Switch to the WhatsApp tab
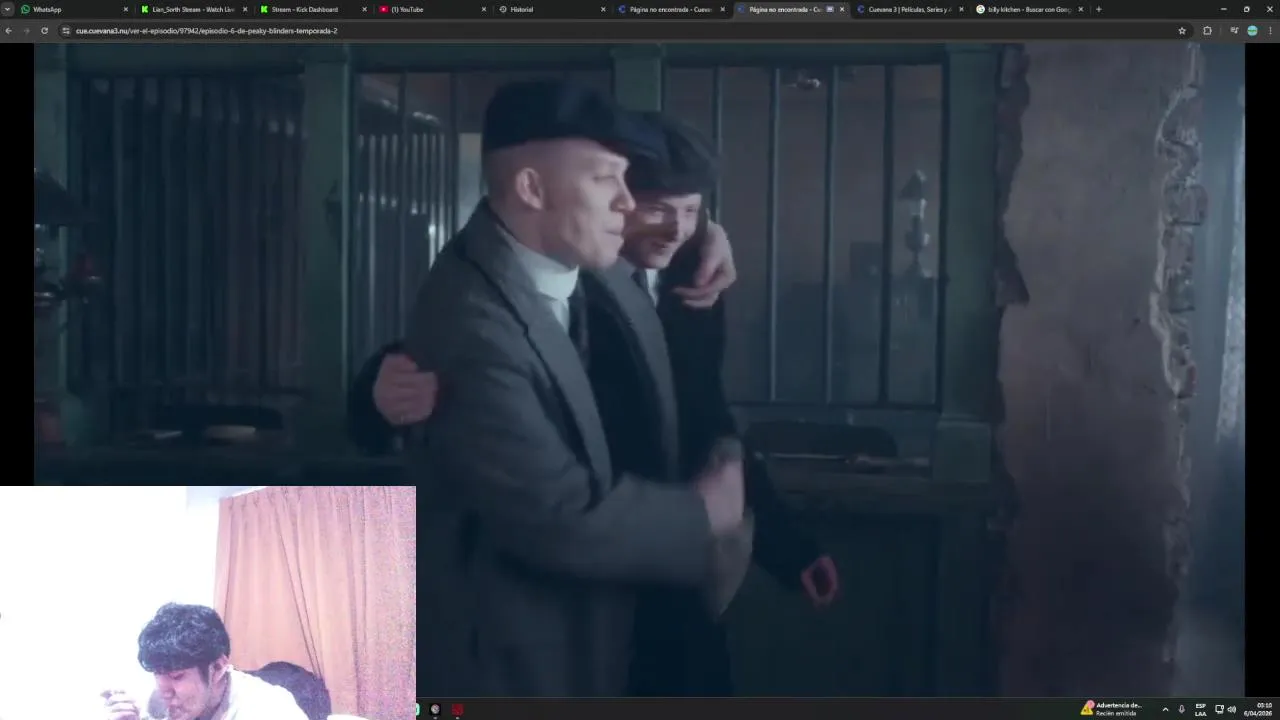 [x=75, y=9]
